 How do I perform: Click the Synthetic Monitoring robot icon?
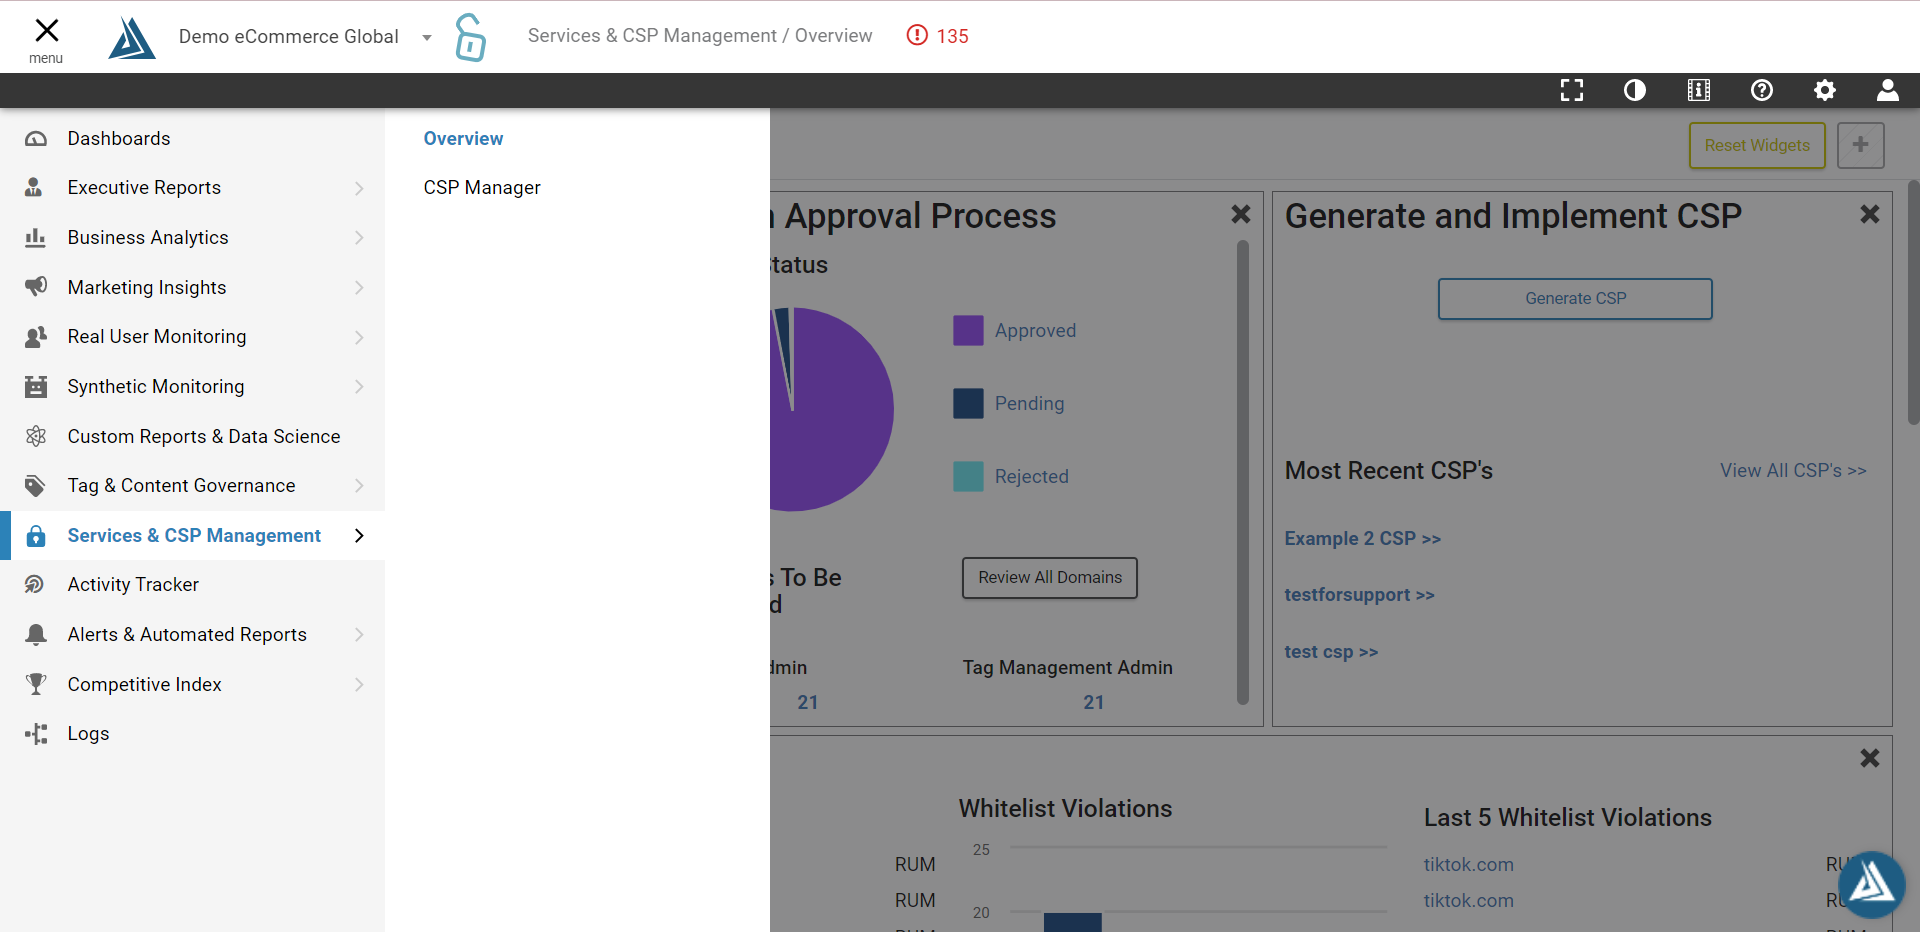point(36,386)
